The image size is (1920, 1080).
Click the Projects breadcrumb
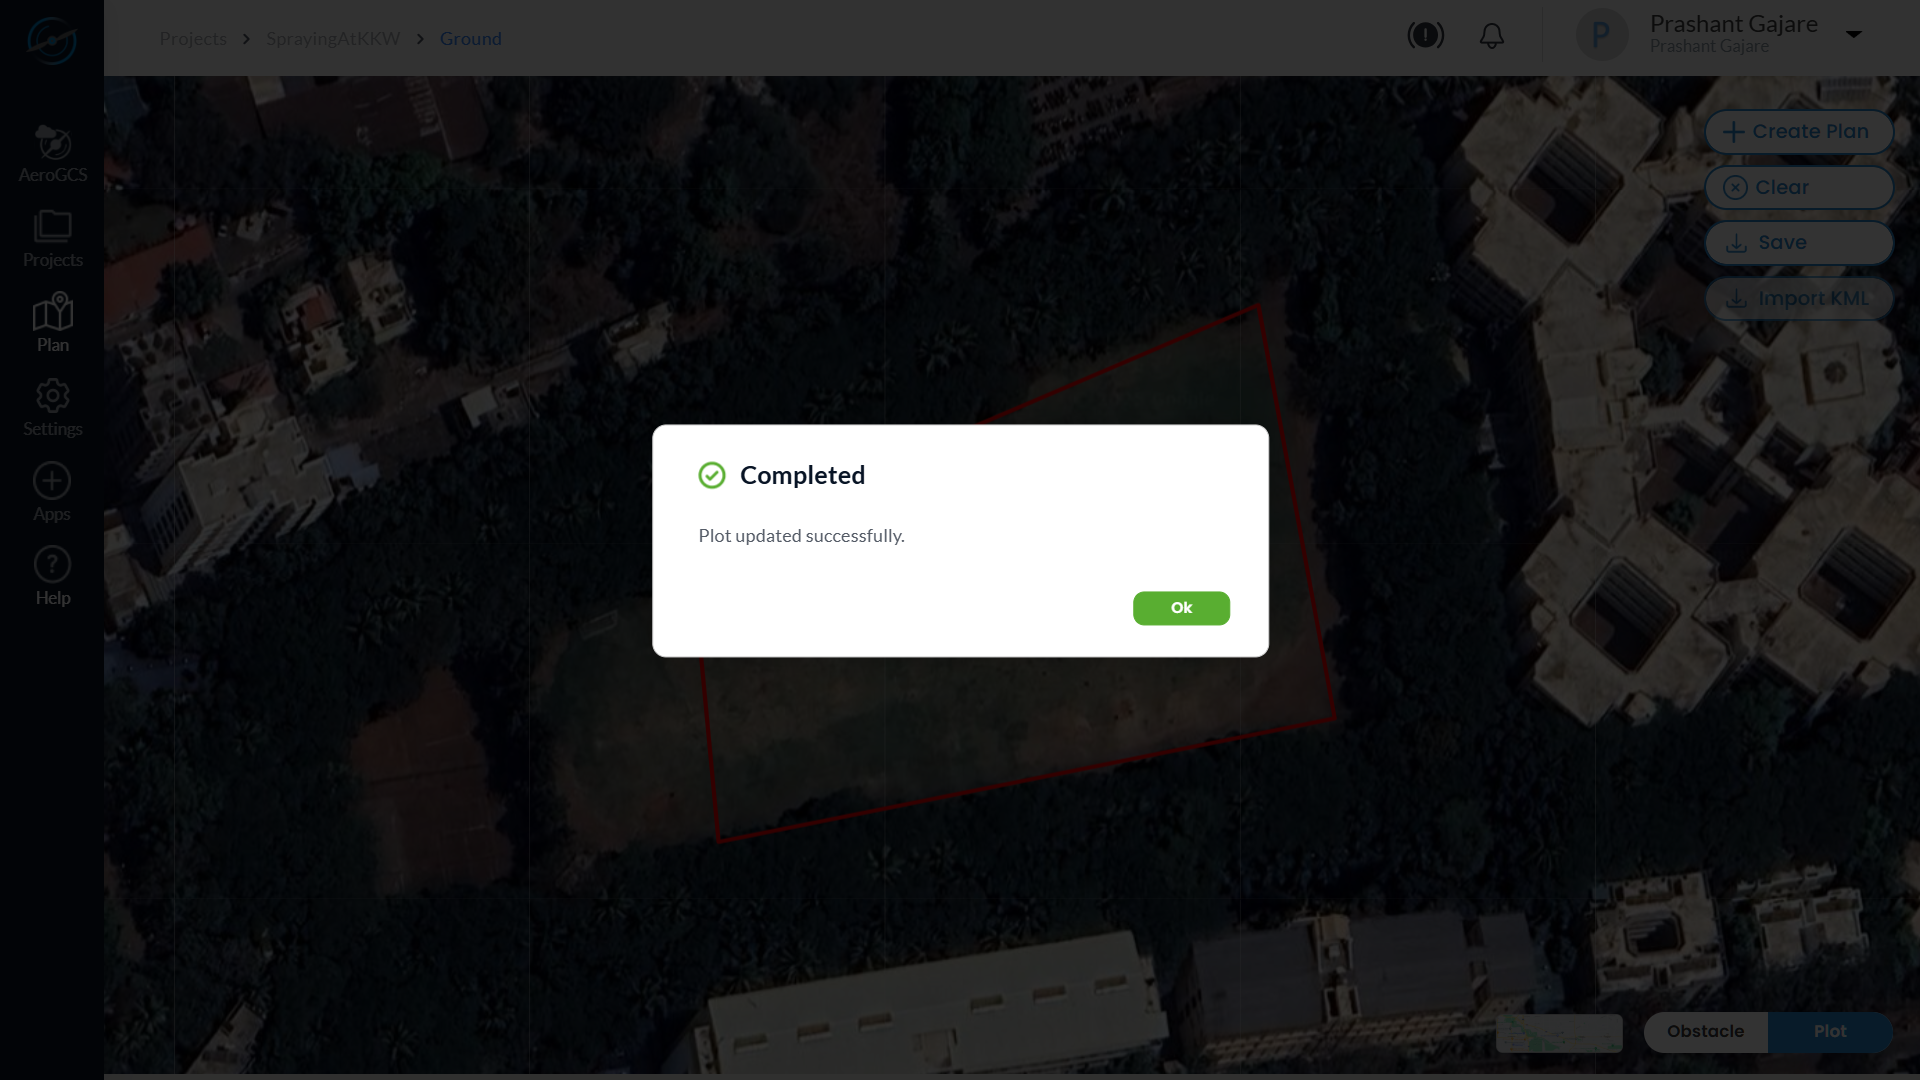click(x=193, y=39)
